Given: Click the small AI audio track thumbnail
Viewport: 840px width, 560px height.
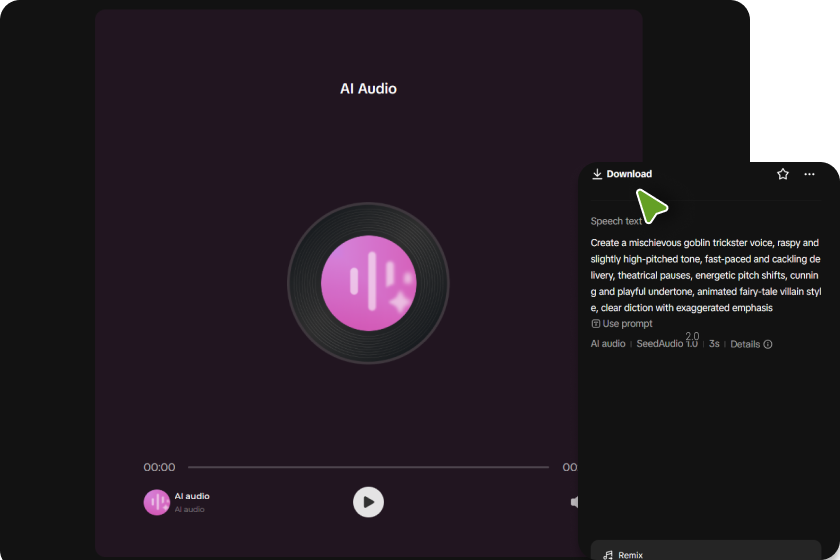Looking at the screenshot, I should (156, 502).
